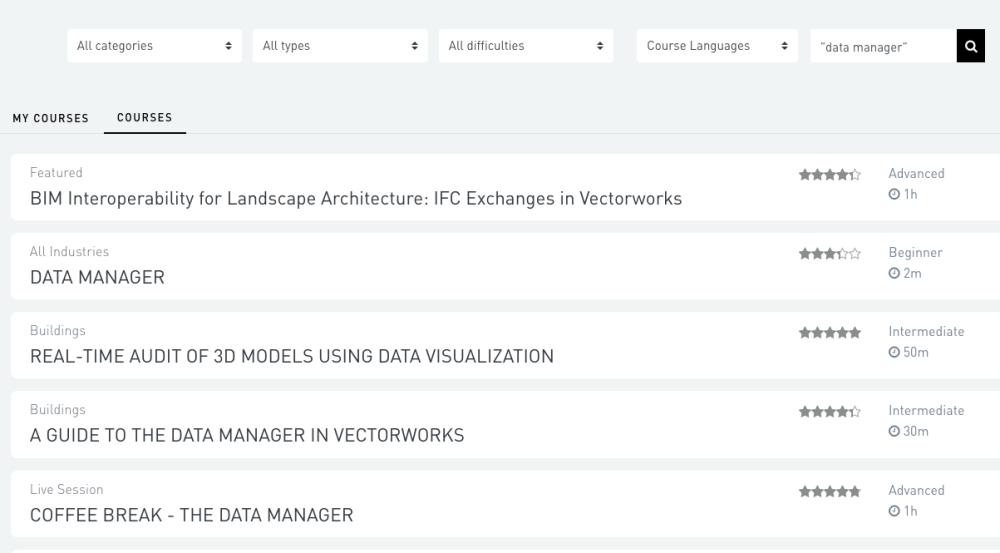Open Real-Time Audit of 3D Models course
The height and width of the screenshot is (553, 1000).
point(291,357)
